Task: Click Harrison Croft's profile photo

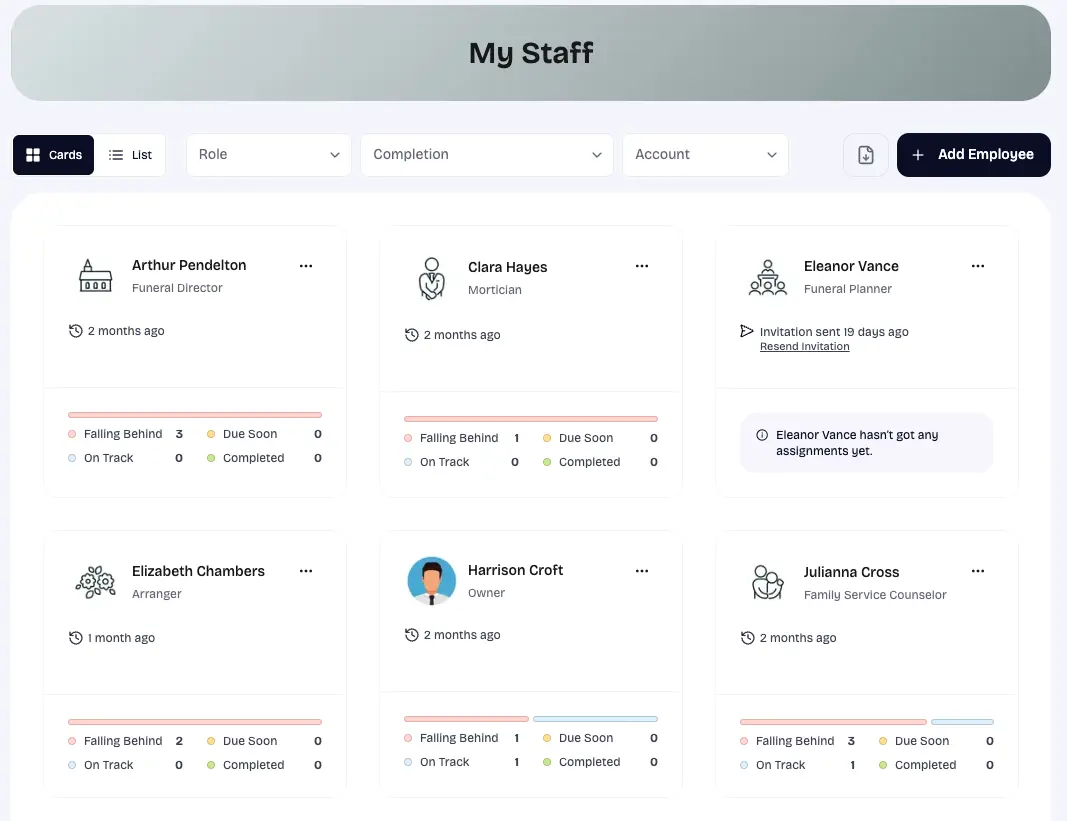Action: point(431,581)
